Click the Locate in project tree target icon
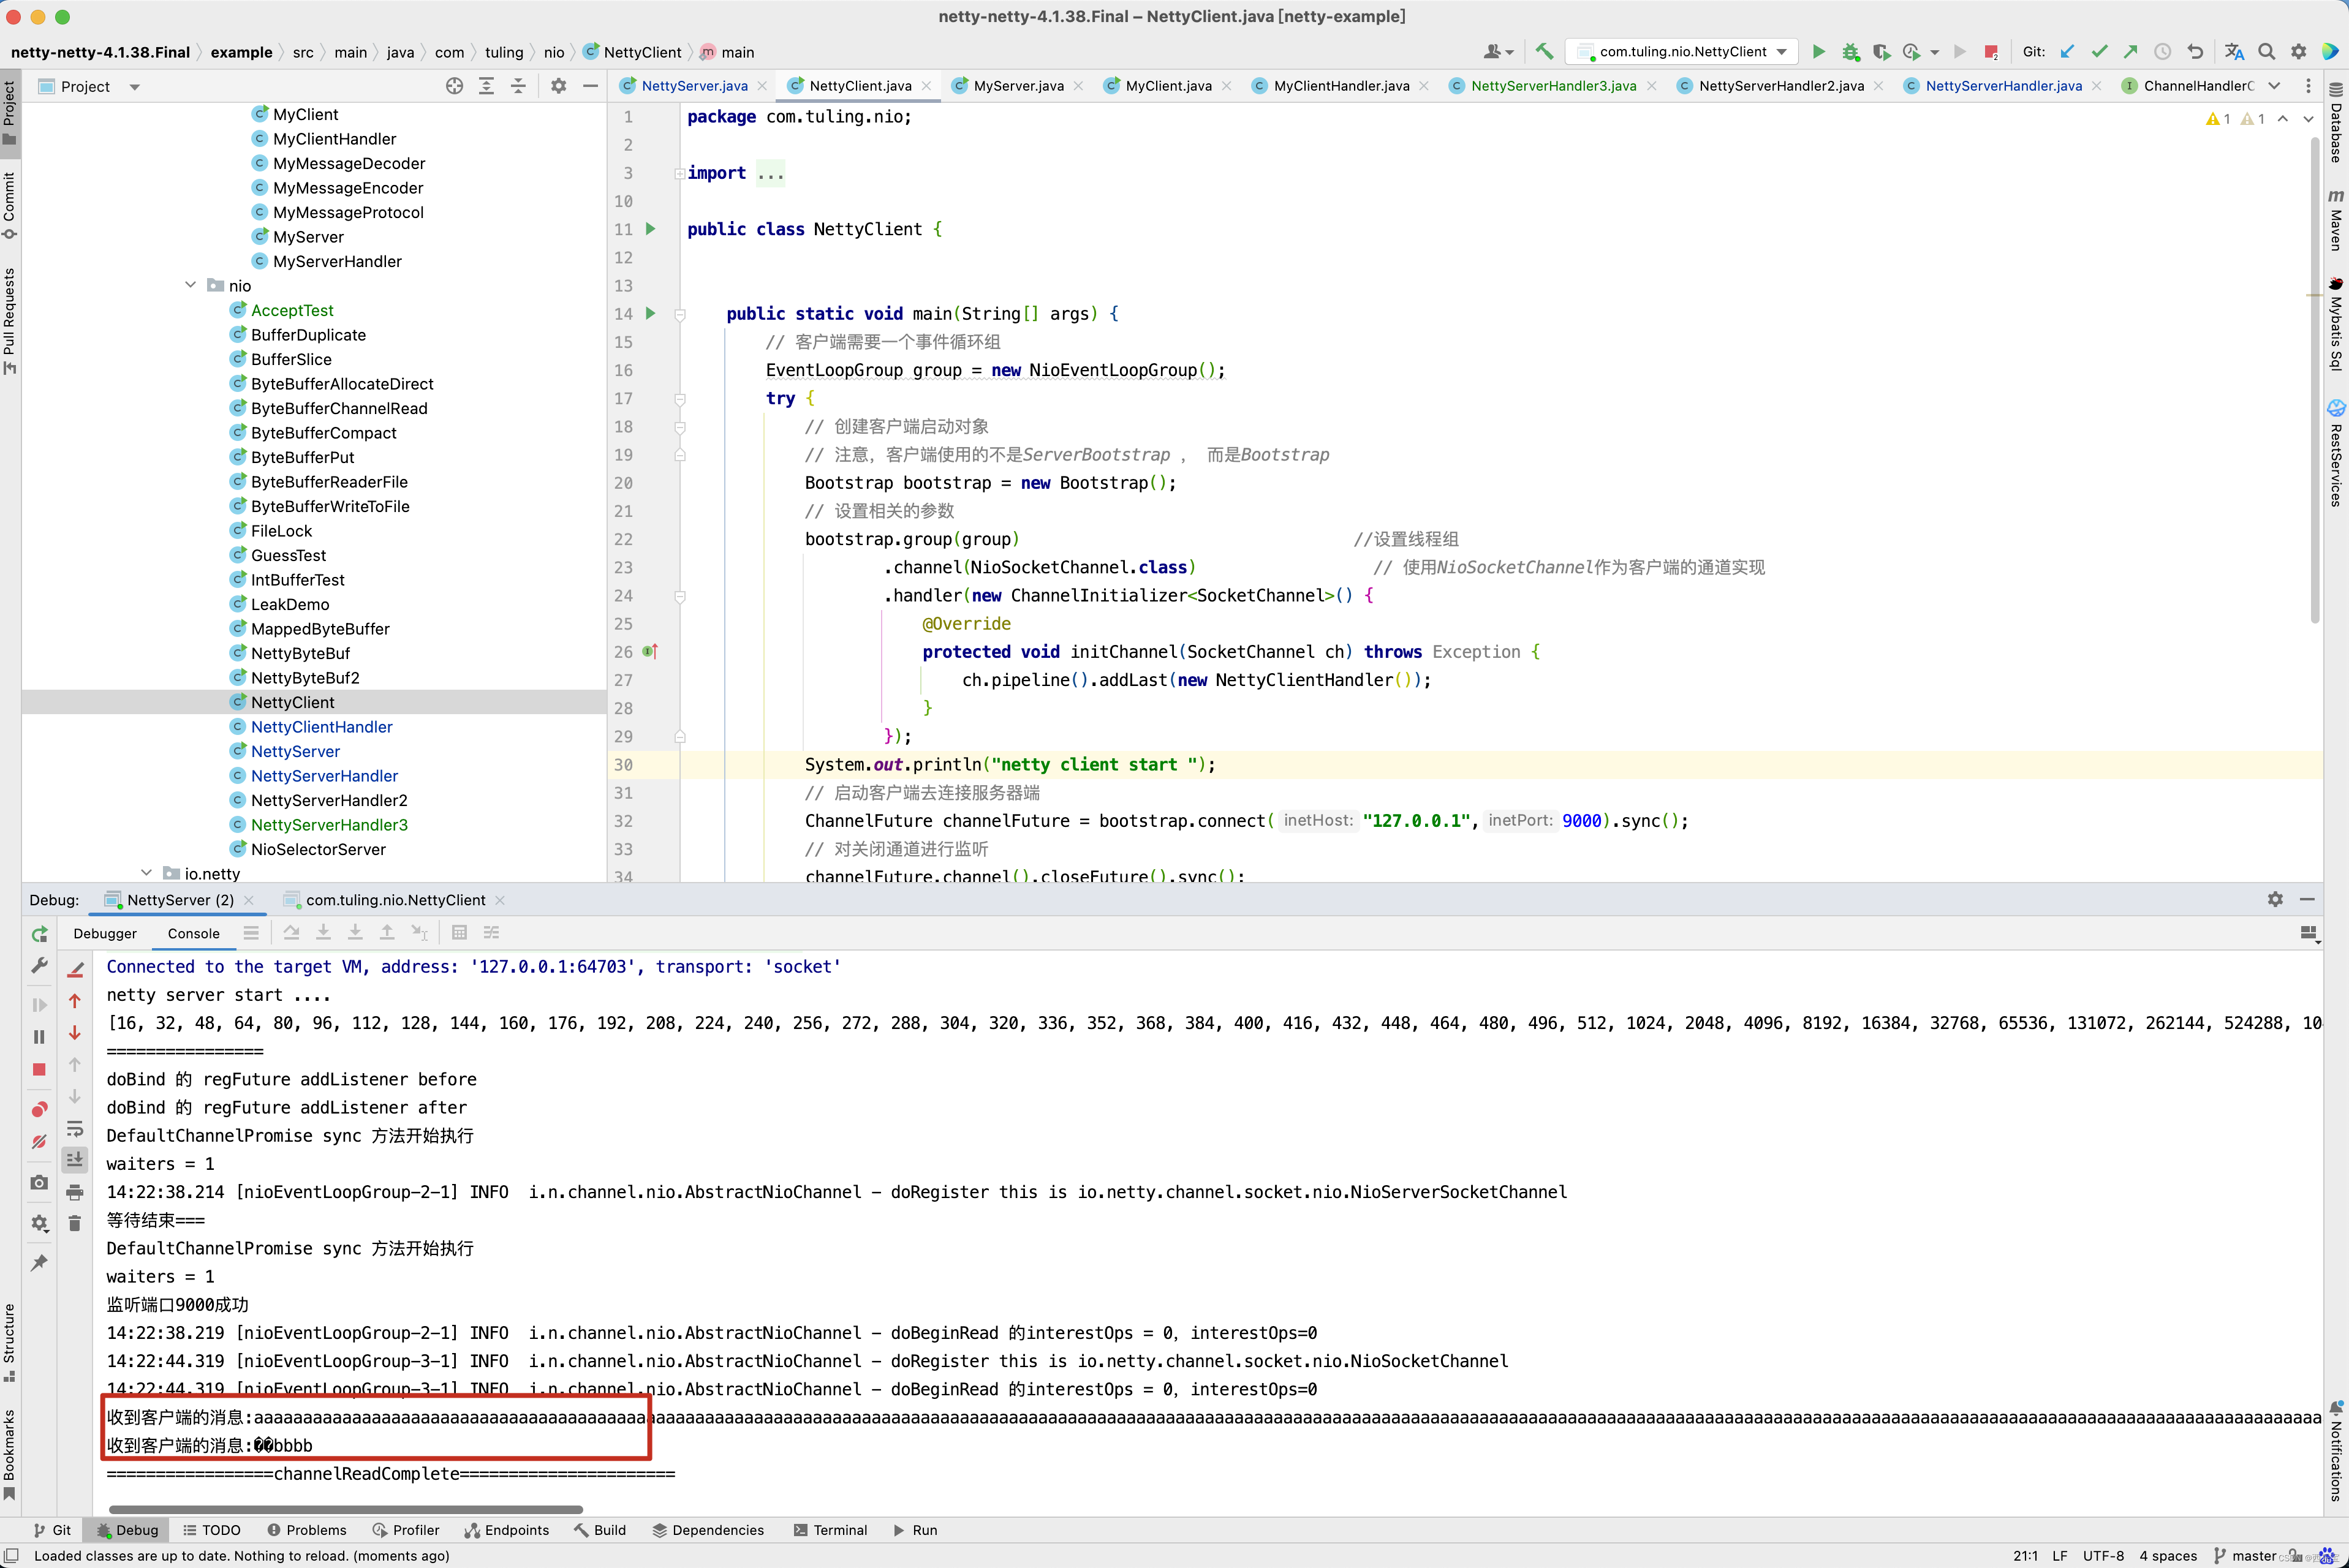The image size is (2349, 1568). click(x=454, y=86)
